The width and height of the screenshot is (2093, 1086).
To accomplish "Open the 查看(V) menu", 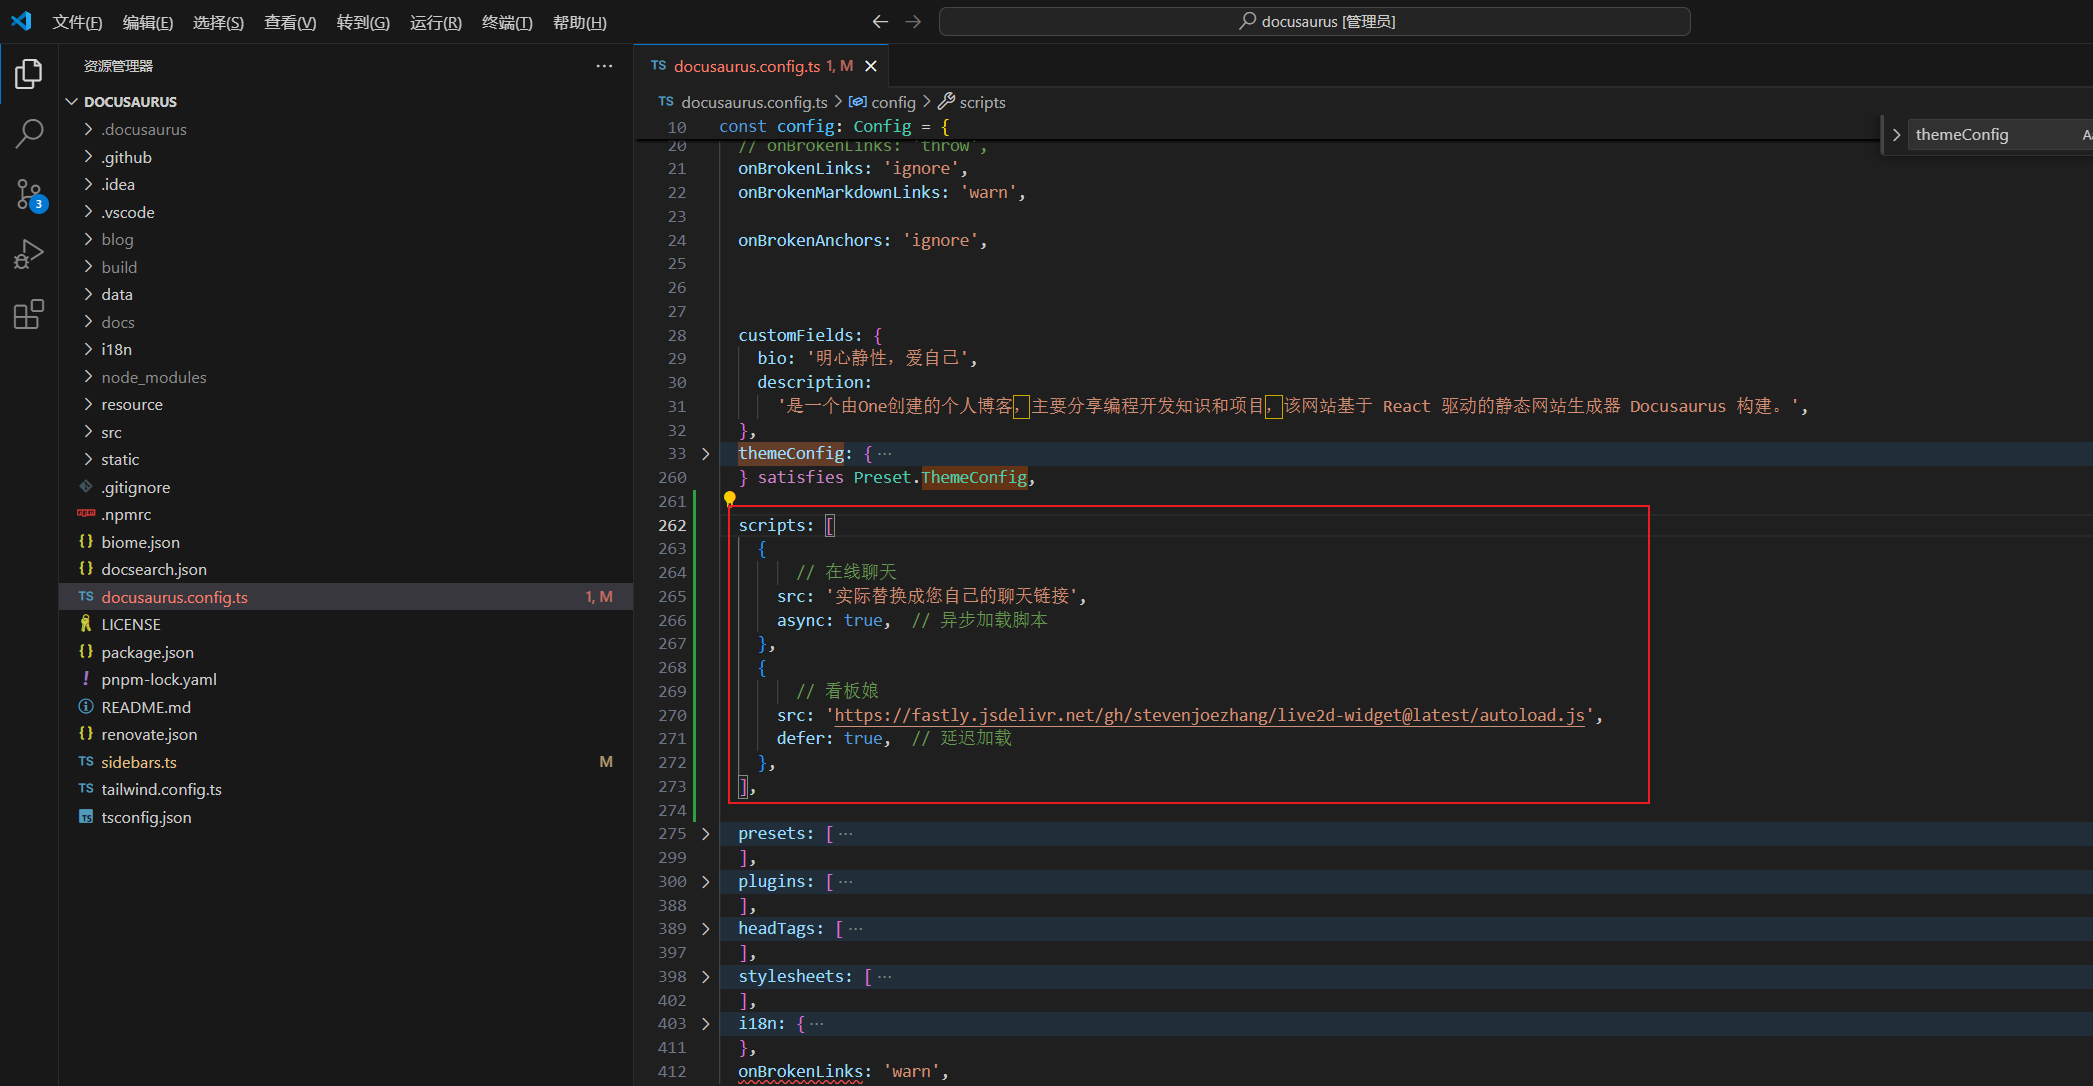I will (x=290, y=22).
